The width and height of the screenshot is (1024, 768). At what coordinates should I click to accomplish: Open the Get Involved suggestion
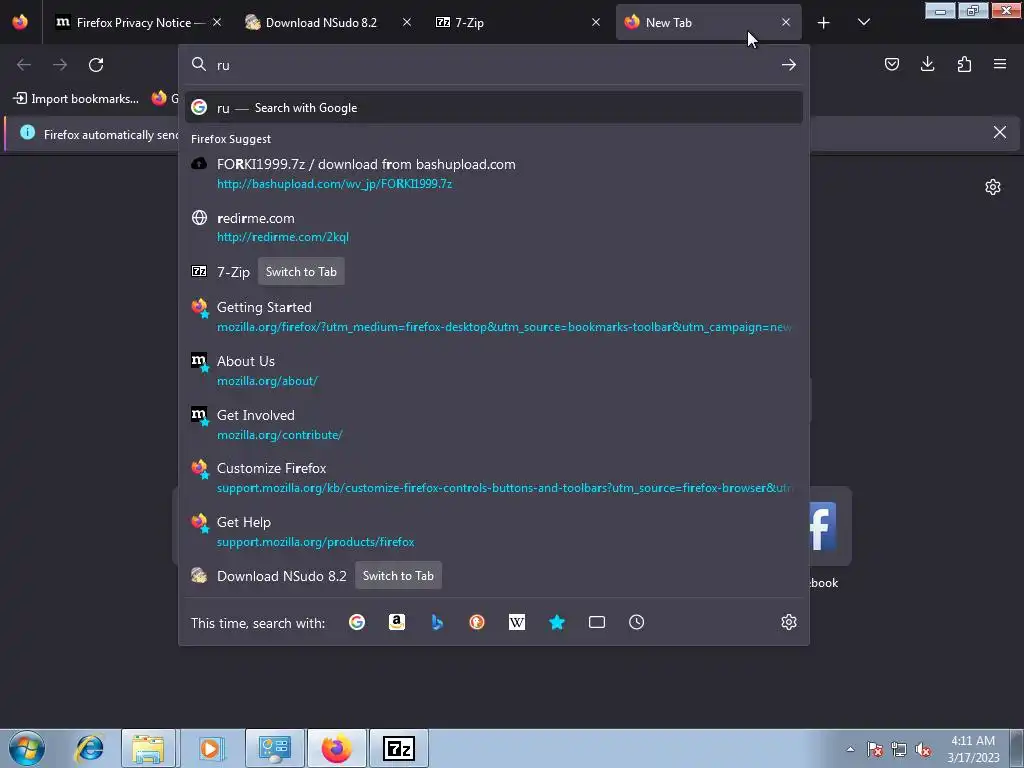point(494,424)
